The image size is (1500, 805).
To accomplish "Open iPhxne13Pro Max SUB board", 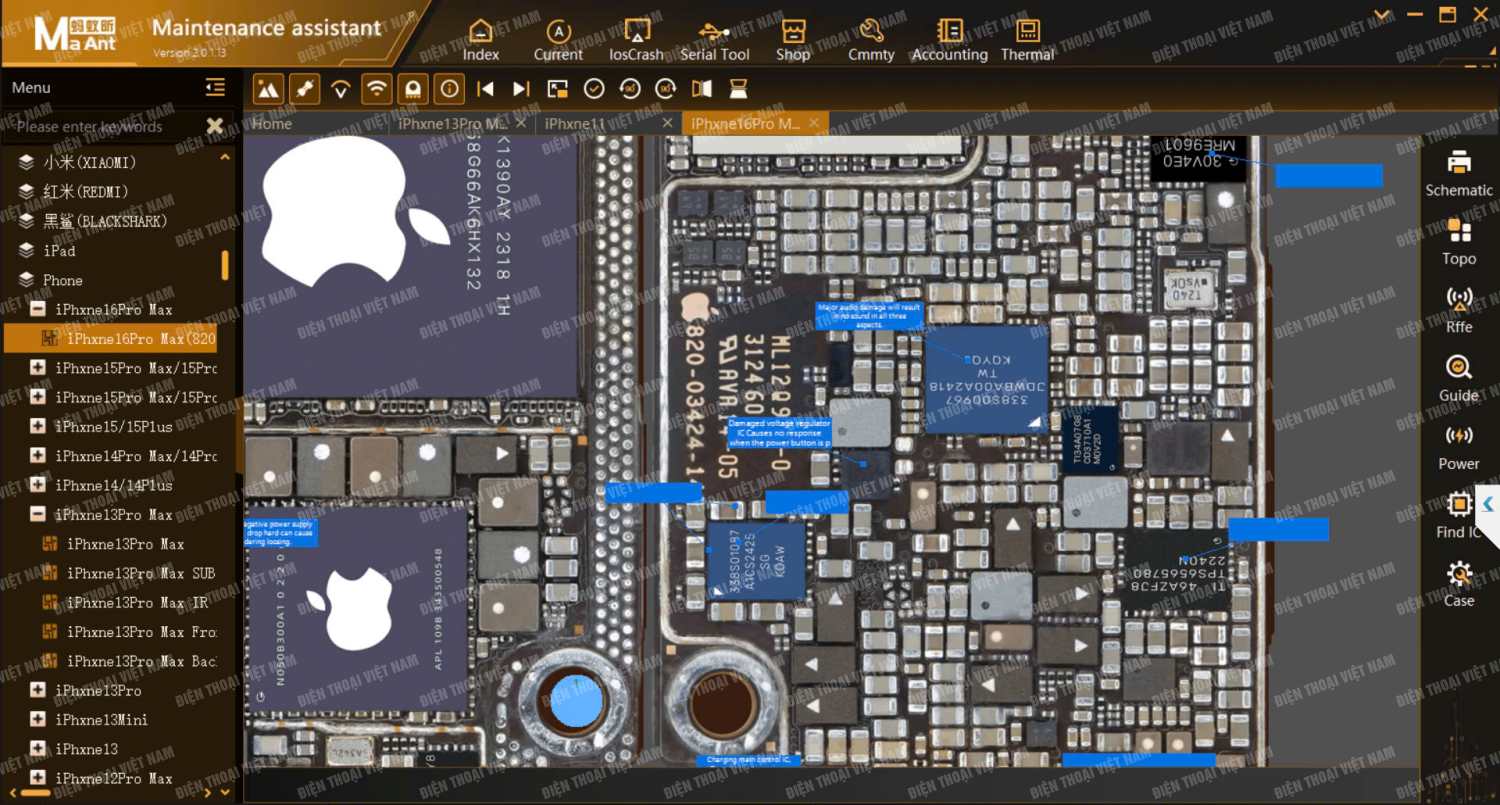I will [x=141, y=573].
